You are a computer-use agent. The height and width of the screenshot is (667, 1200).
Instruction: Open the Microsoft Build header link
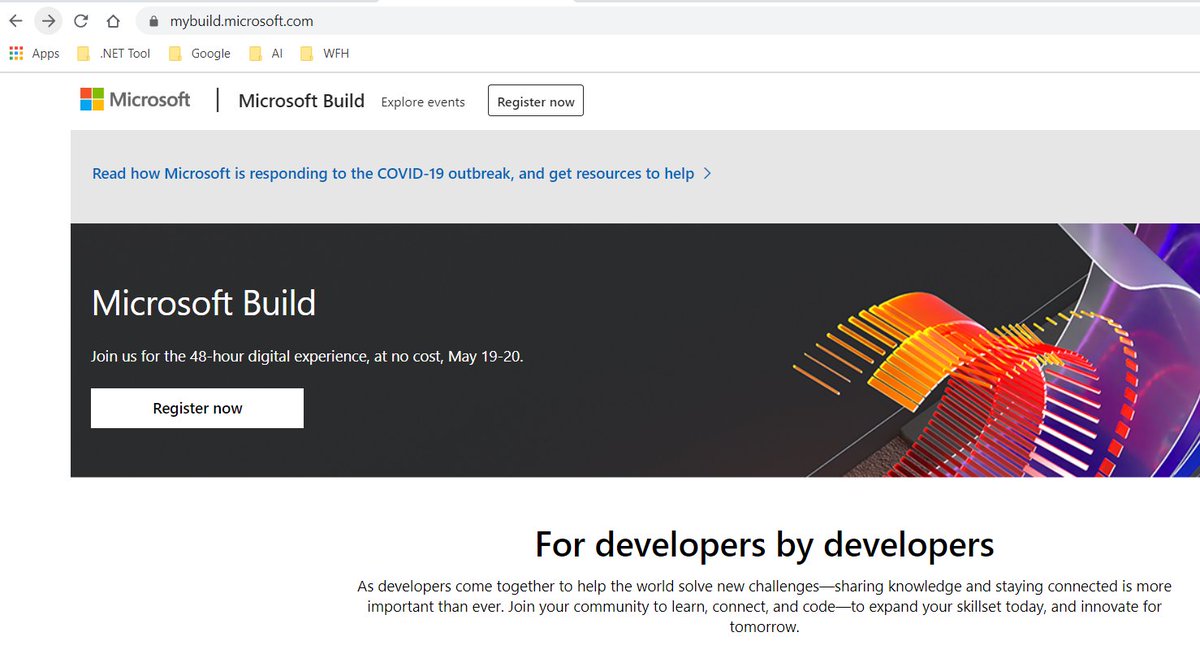(301, 101)
